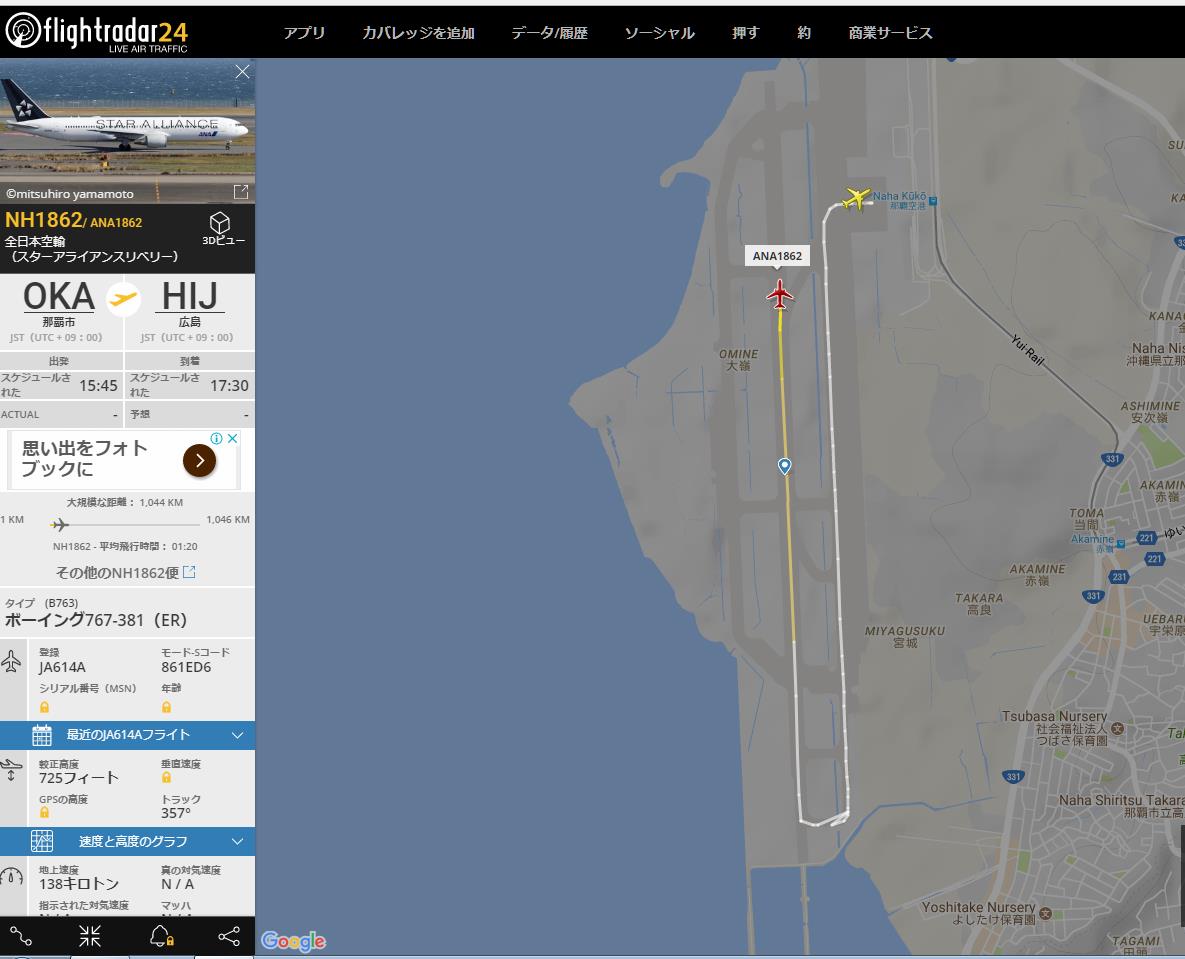This screenshot has width=1185, height=959.
Task: Click the blue location pin on runway
Action: (784, 466)
